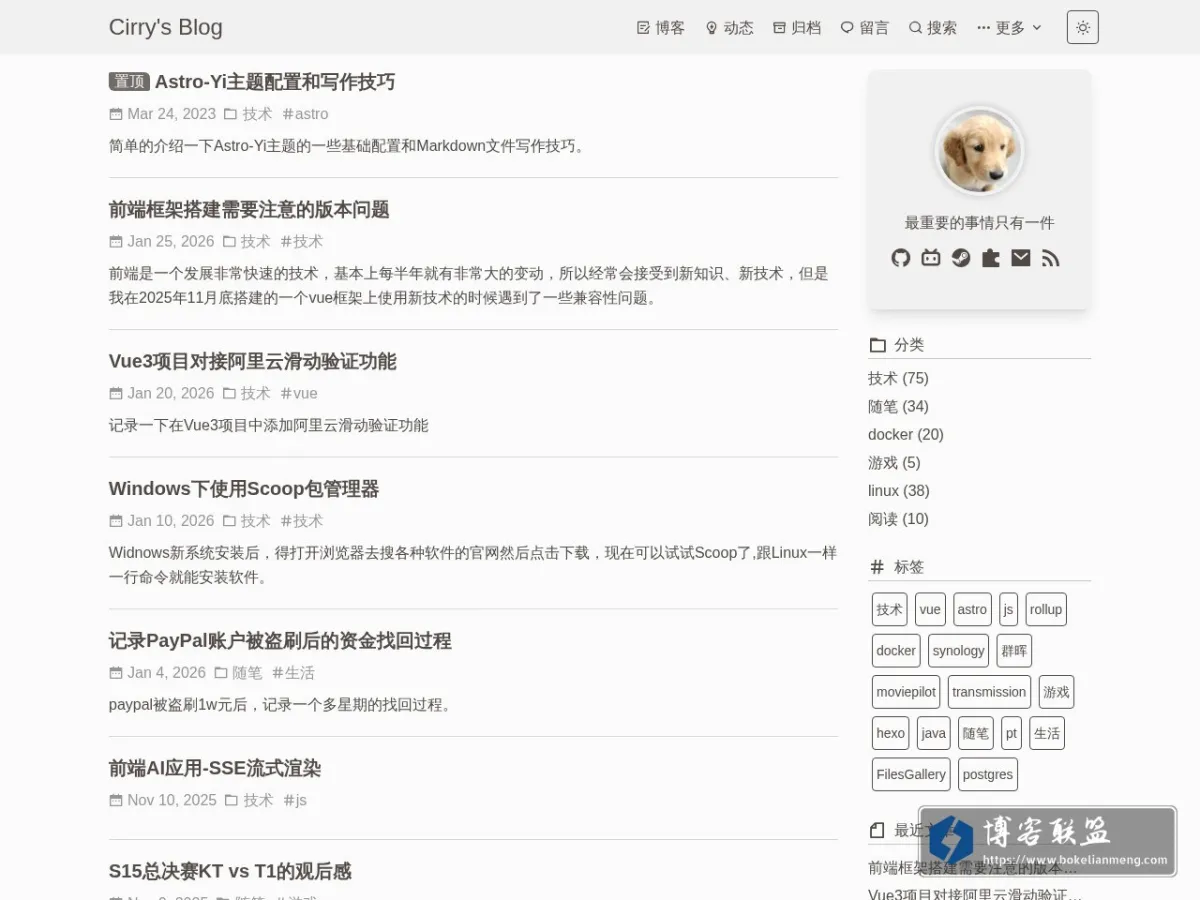The width and height of the screenshot is (1200, 900).
Task: Click the Cirry's Blog site title
Action: [166, 27]
